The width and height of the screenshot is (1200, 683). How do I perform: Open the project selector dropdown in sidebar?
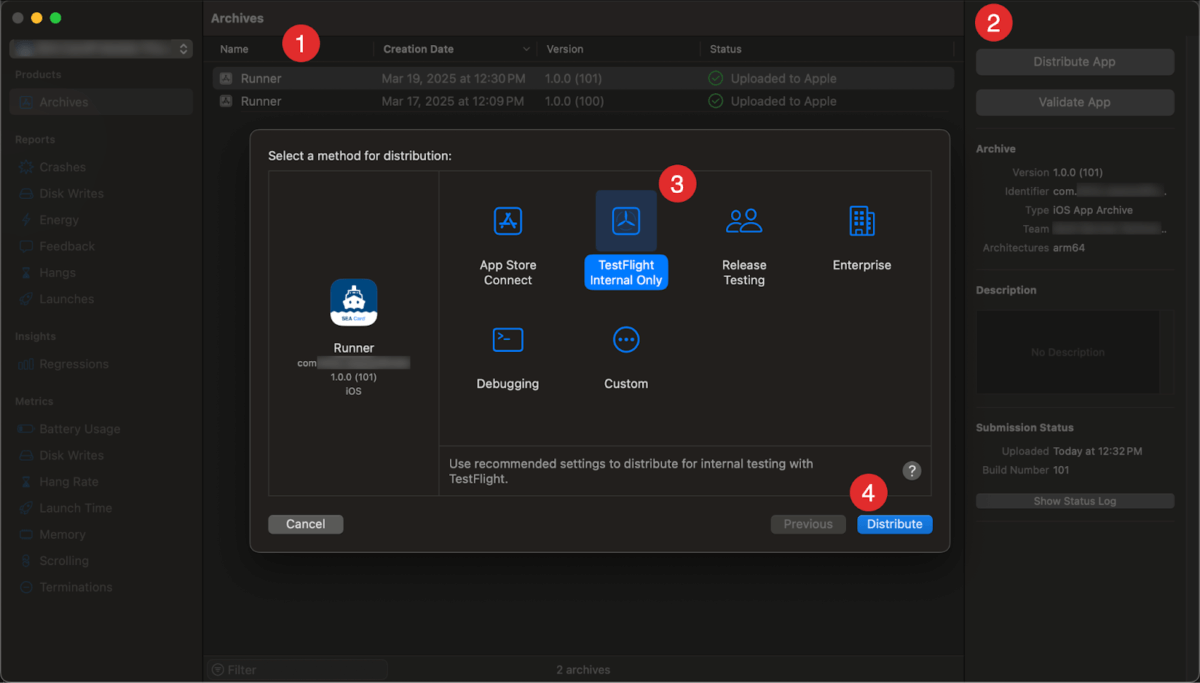point(100,48)
